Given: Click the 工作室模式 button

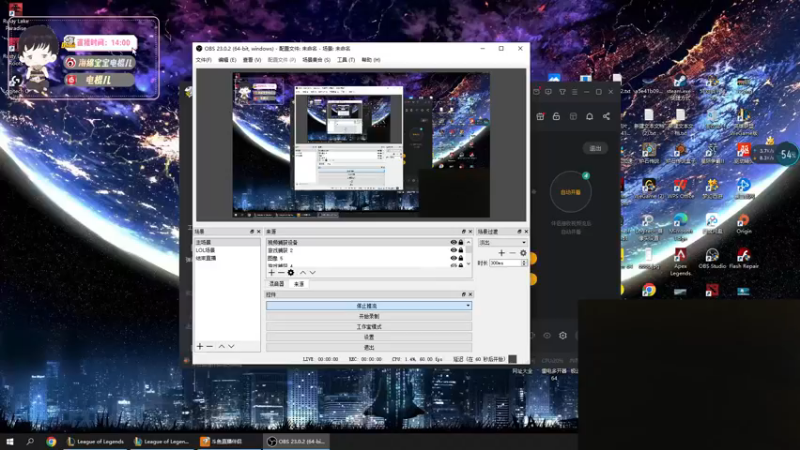Looking at the screenshot, I should (x=369, y=327).
